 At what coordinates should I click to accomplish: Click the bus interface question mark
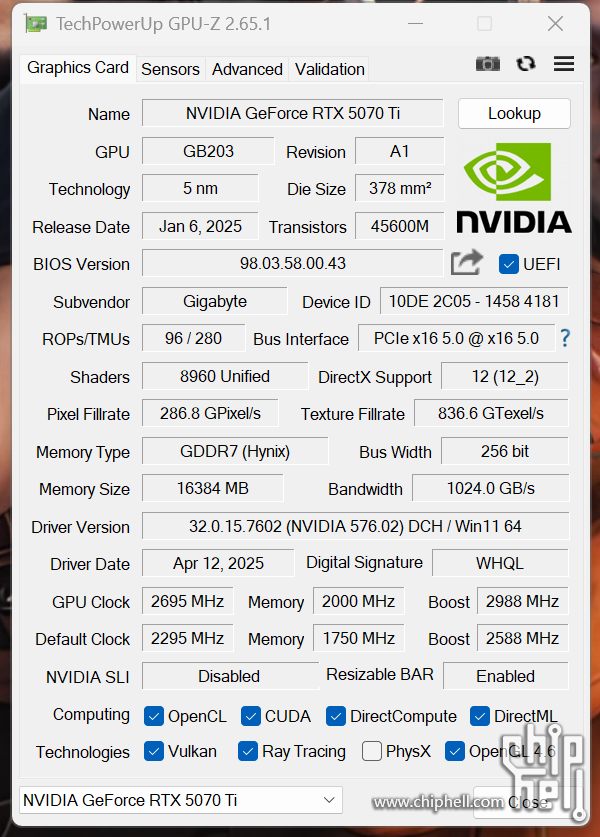[565, 338]
